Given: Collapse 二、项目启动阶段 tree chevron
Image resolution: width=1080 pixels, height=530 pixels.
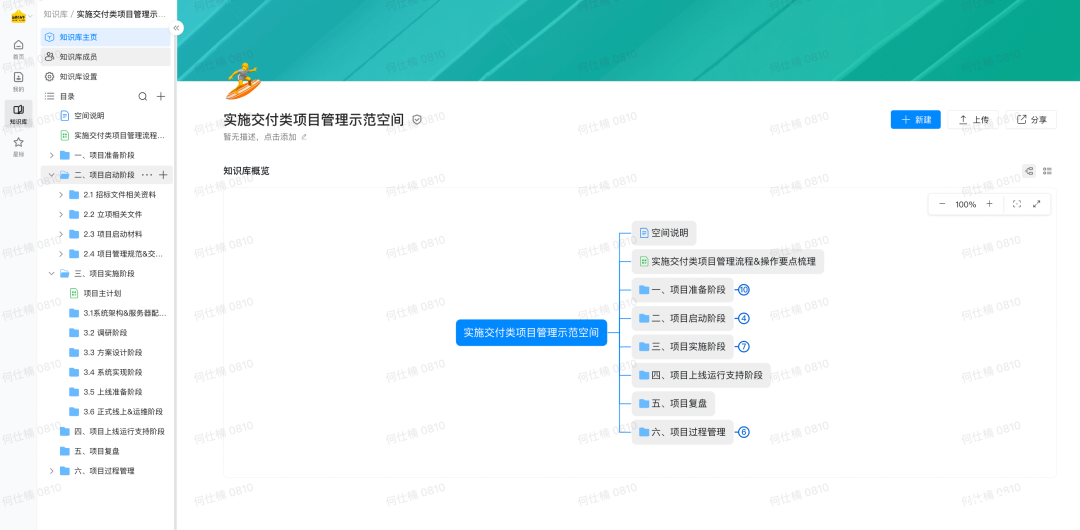Looking at the screenshot, I should (x=51, y=175).
